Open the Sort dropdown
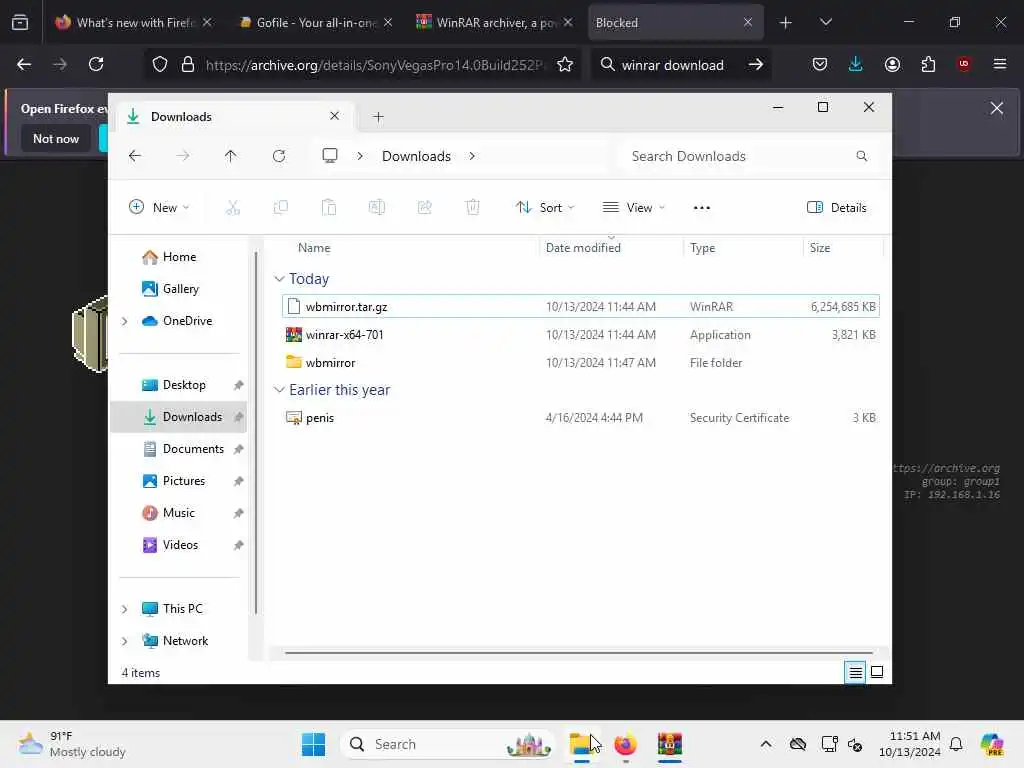Image resolution: width=1024 pixels, height=768 pixels. [545, 208]
